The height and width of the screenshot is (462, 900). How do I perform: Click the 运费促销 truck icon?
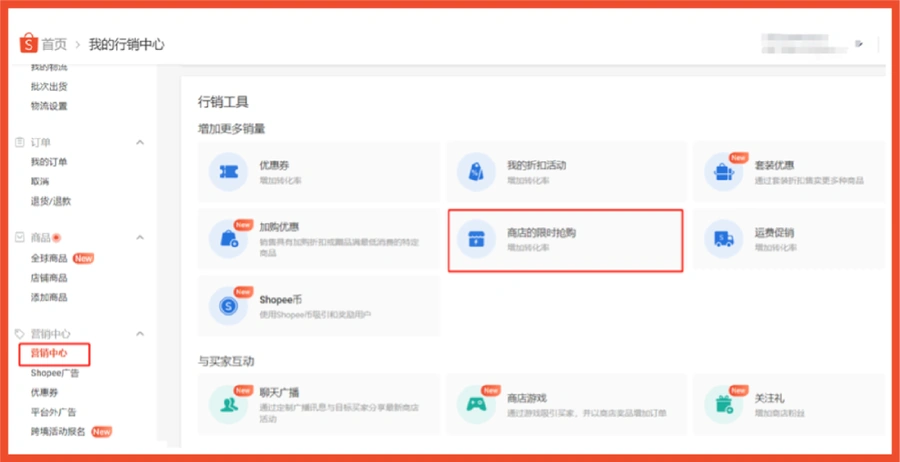coord(723,239)
